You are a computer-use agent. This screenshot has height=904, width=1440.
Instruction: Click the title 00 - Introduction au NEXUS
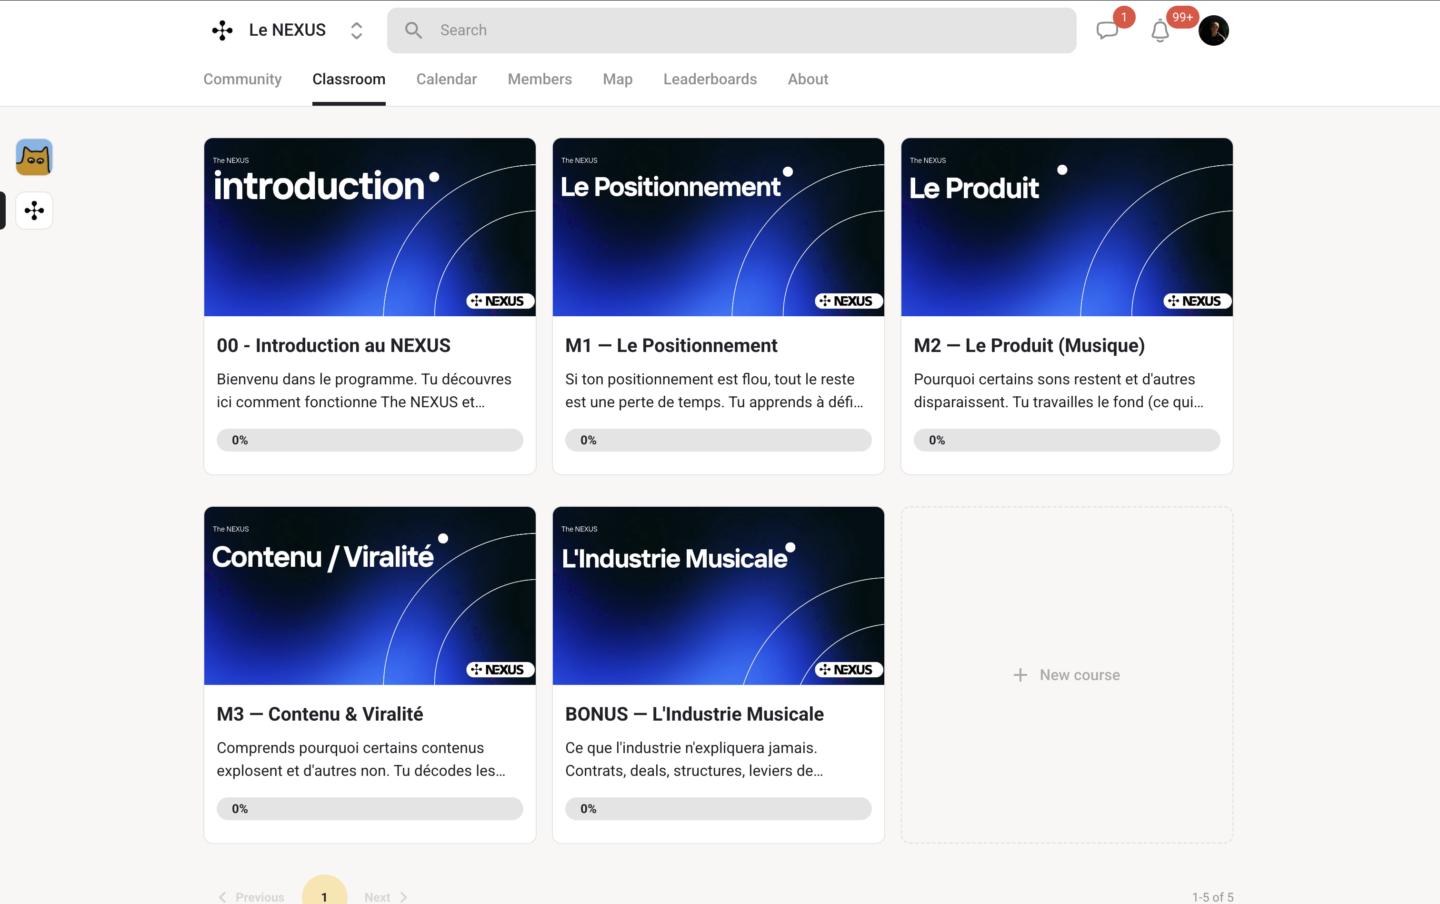(333, 345)
